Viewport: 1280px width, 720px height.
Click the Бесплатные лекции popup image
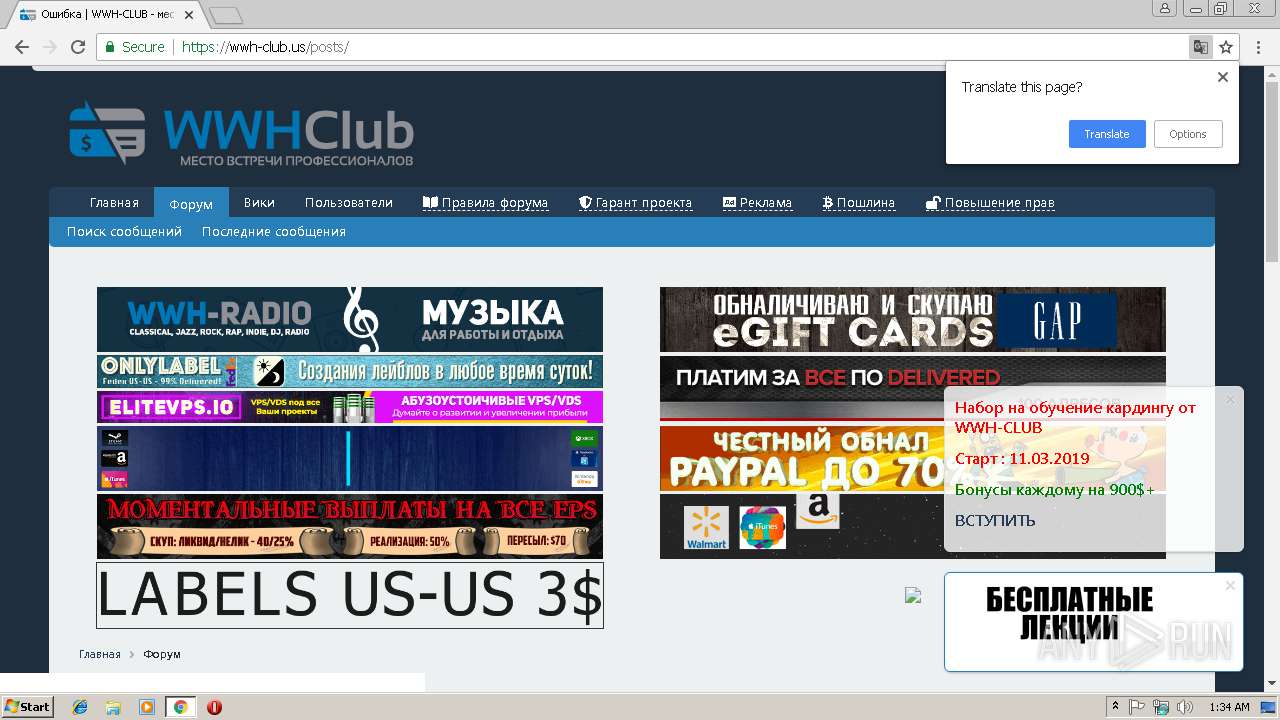(x=1070, y=614)
